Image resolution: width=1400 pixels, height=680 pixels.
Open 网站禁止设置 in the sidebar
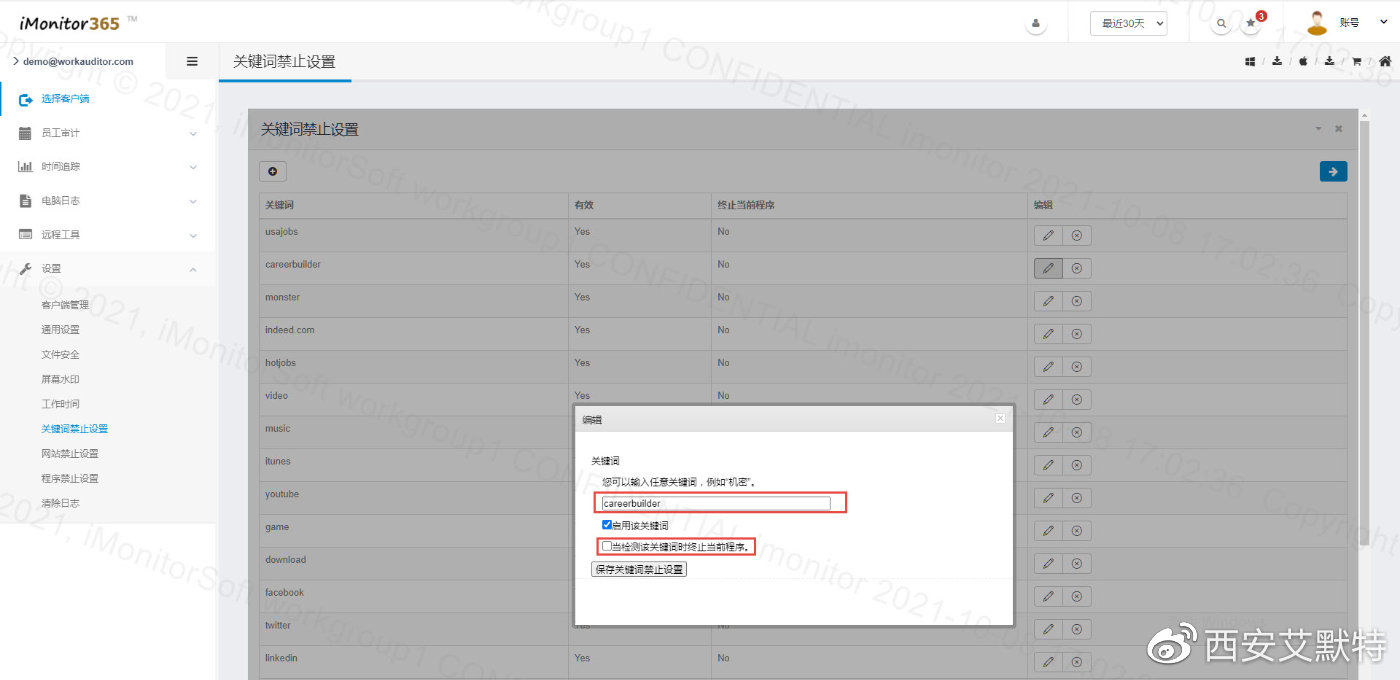coord(70,454)
